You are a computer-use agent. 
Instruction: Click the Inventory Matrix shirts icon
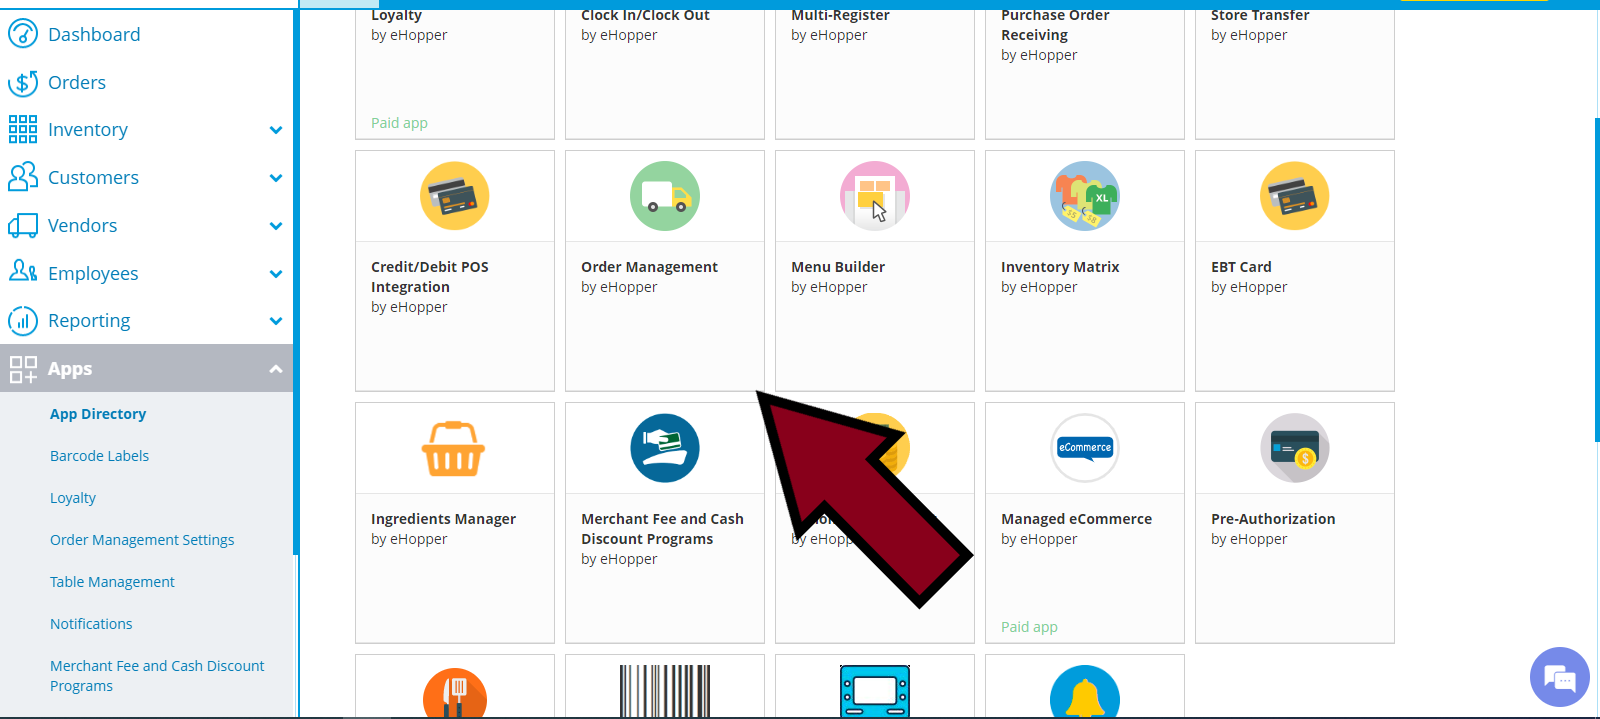tap(1085, 196)
